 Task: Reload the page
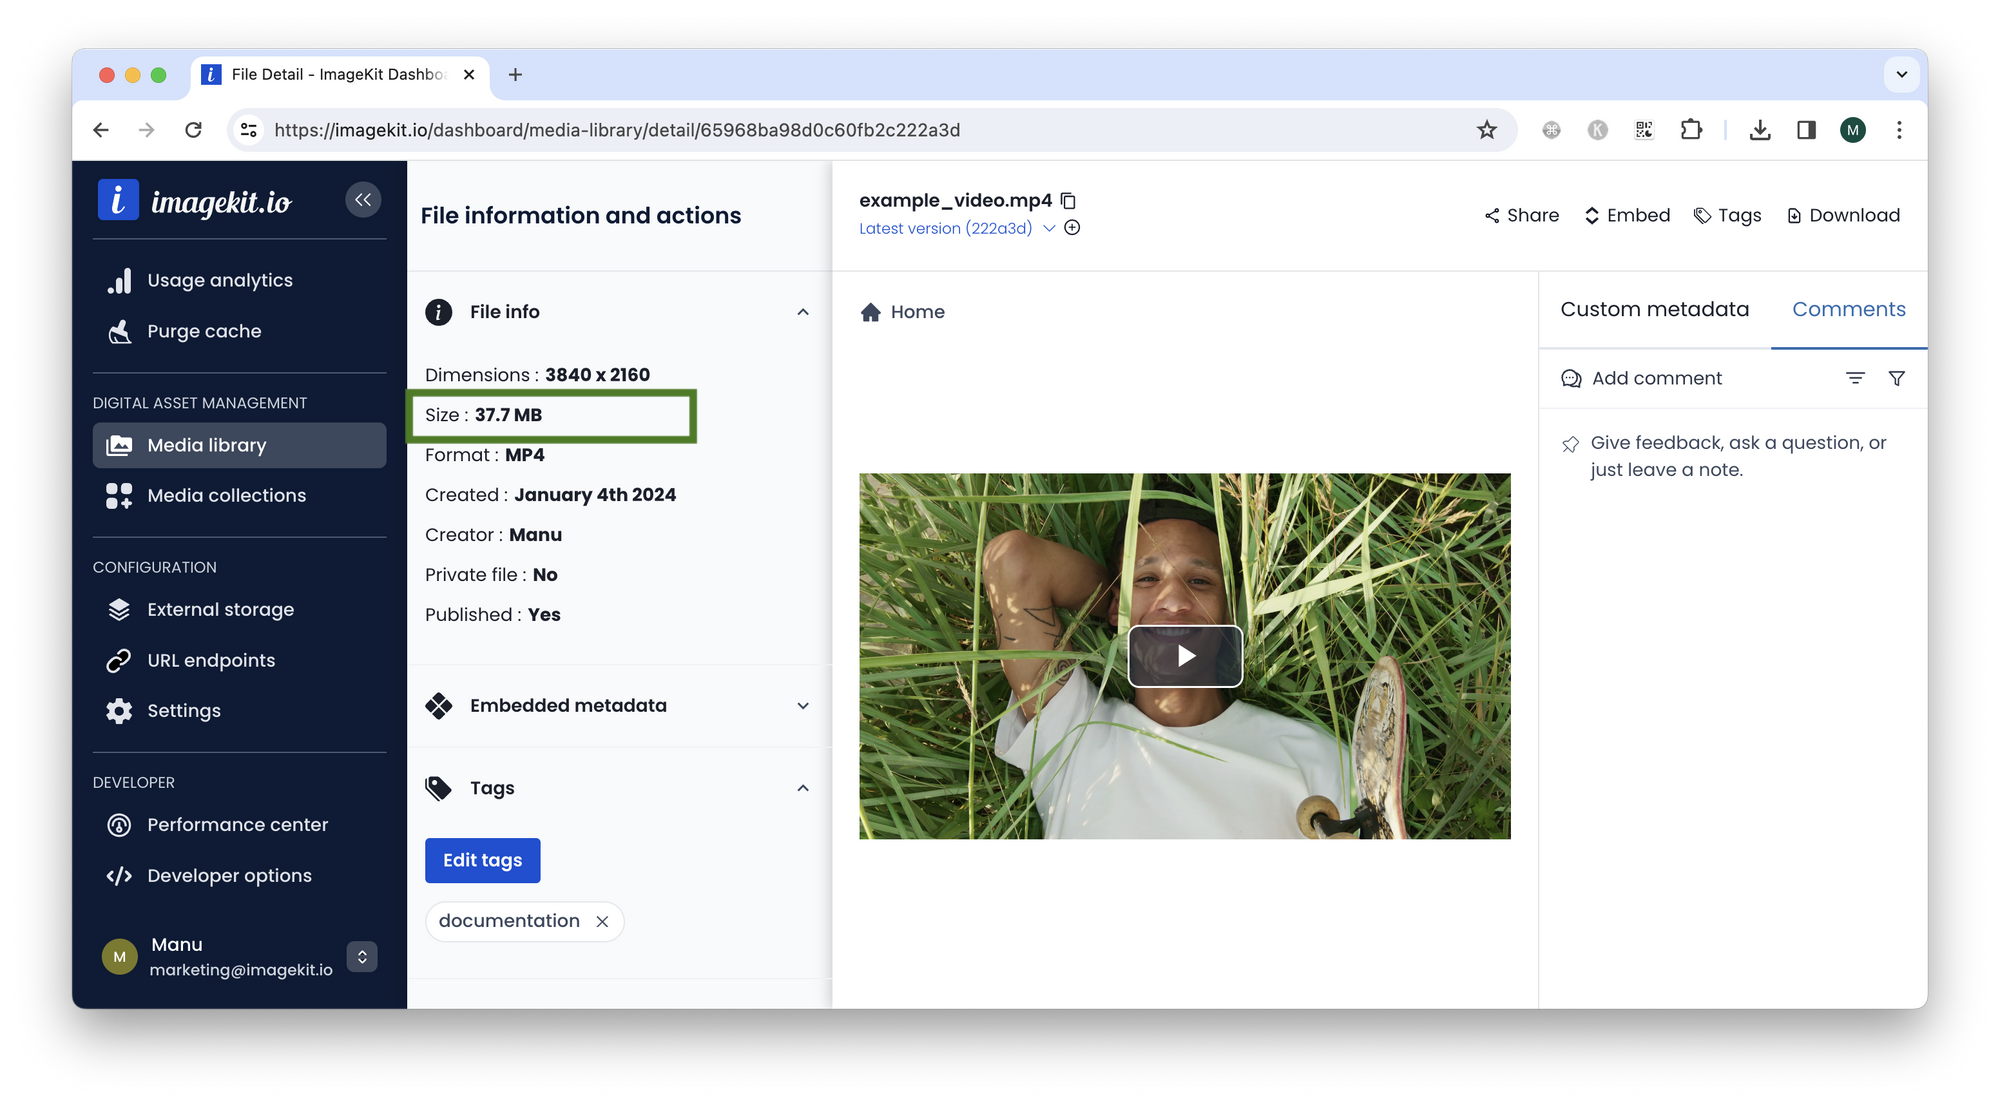(x=194, y=130)
